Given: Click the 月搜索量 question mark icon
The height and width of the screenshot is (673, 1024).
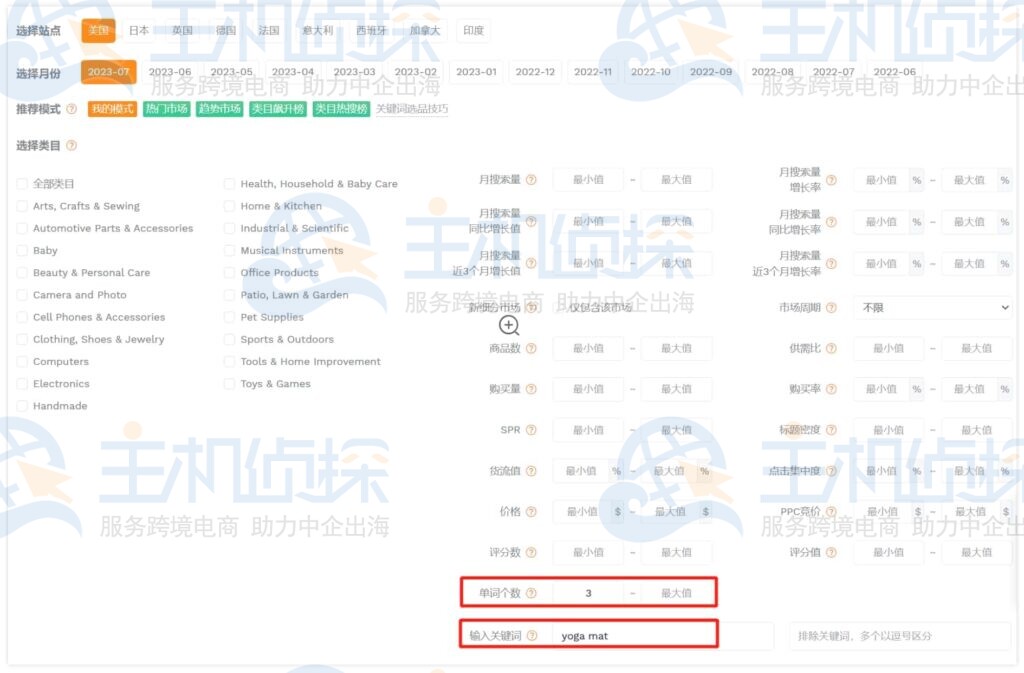Looking at the screenshot, I should [x=531, y=178].
